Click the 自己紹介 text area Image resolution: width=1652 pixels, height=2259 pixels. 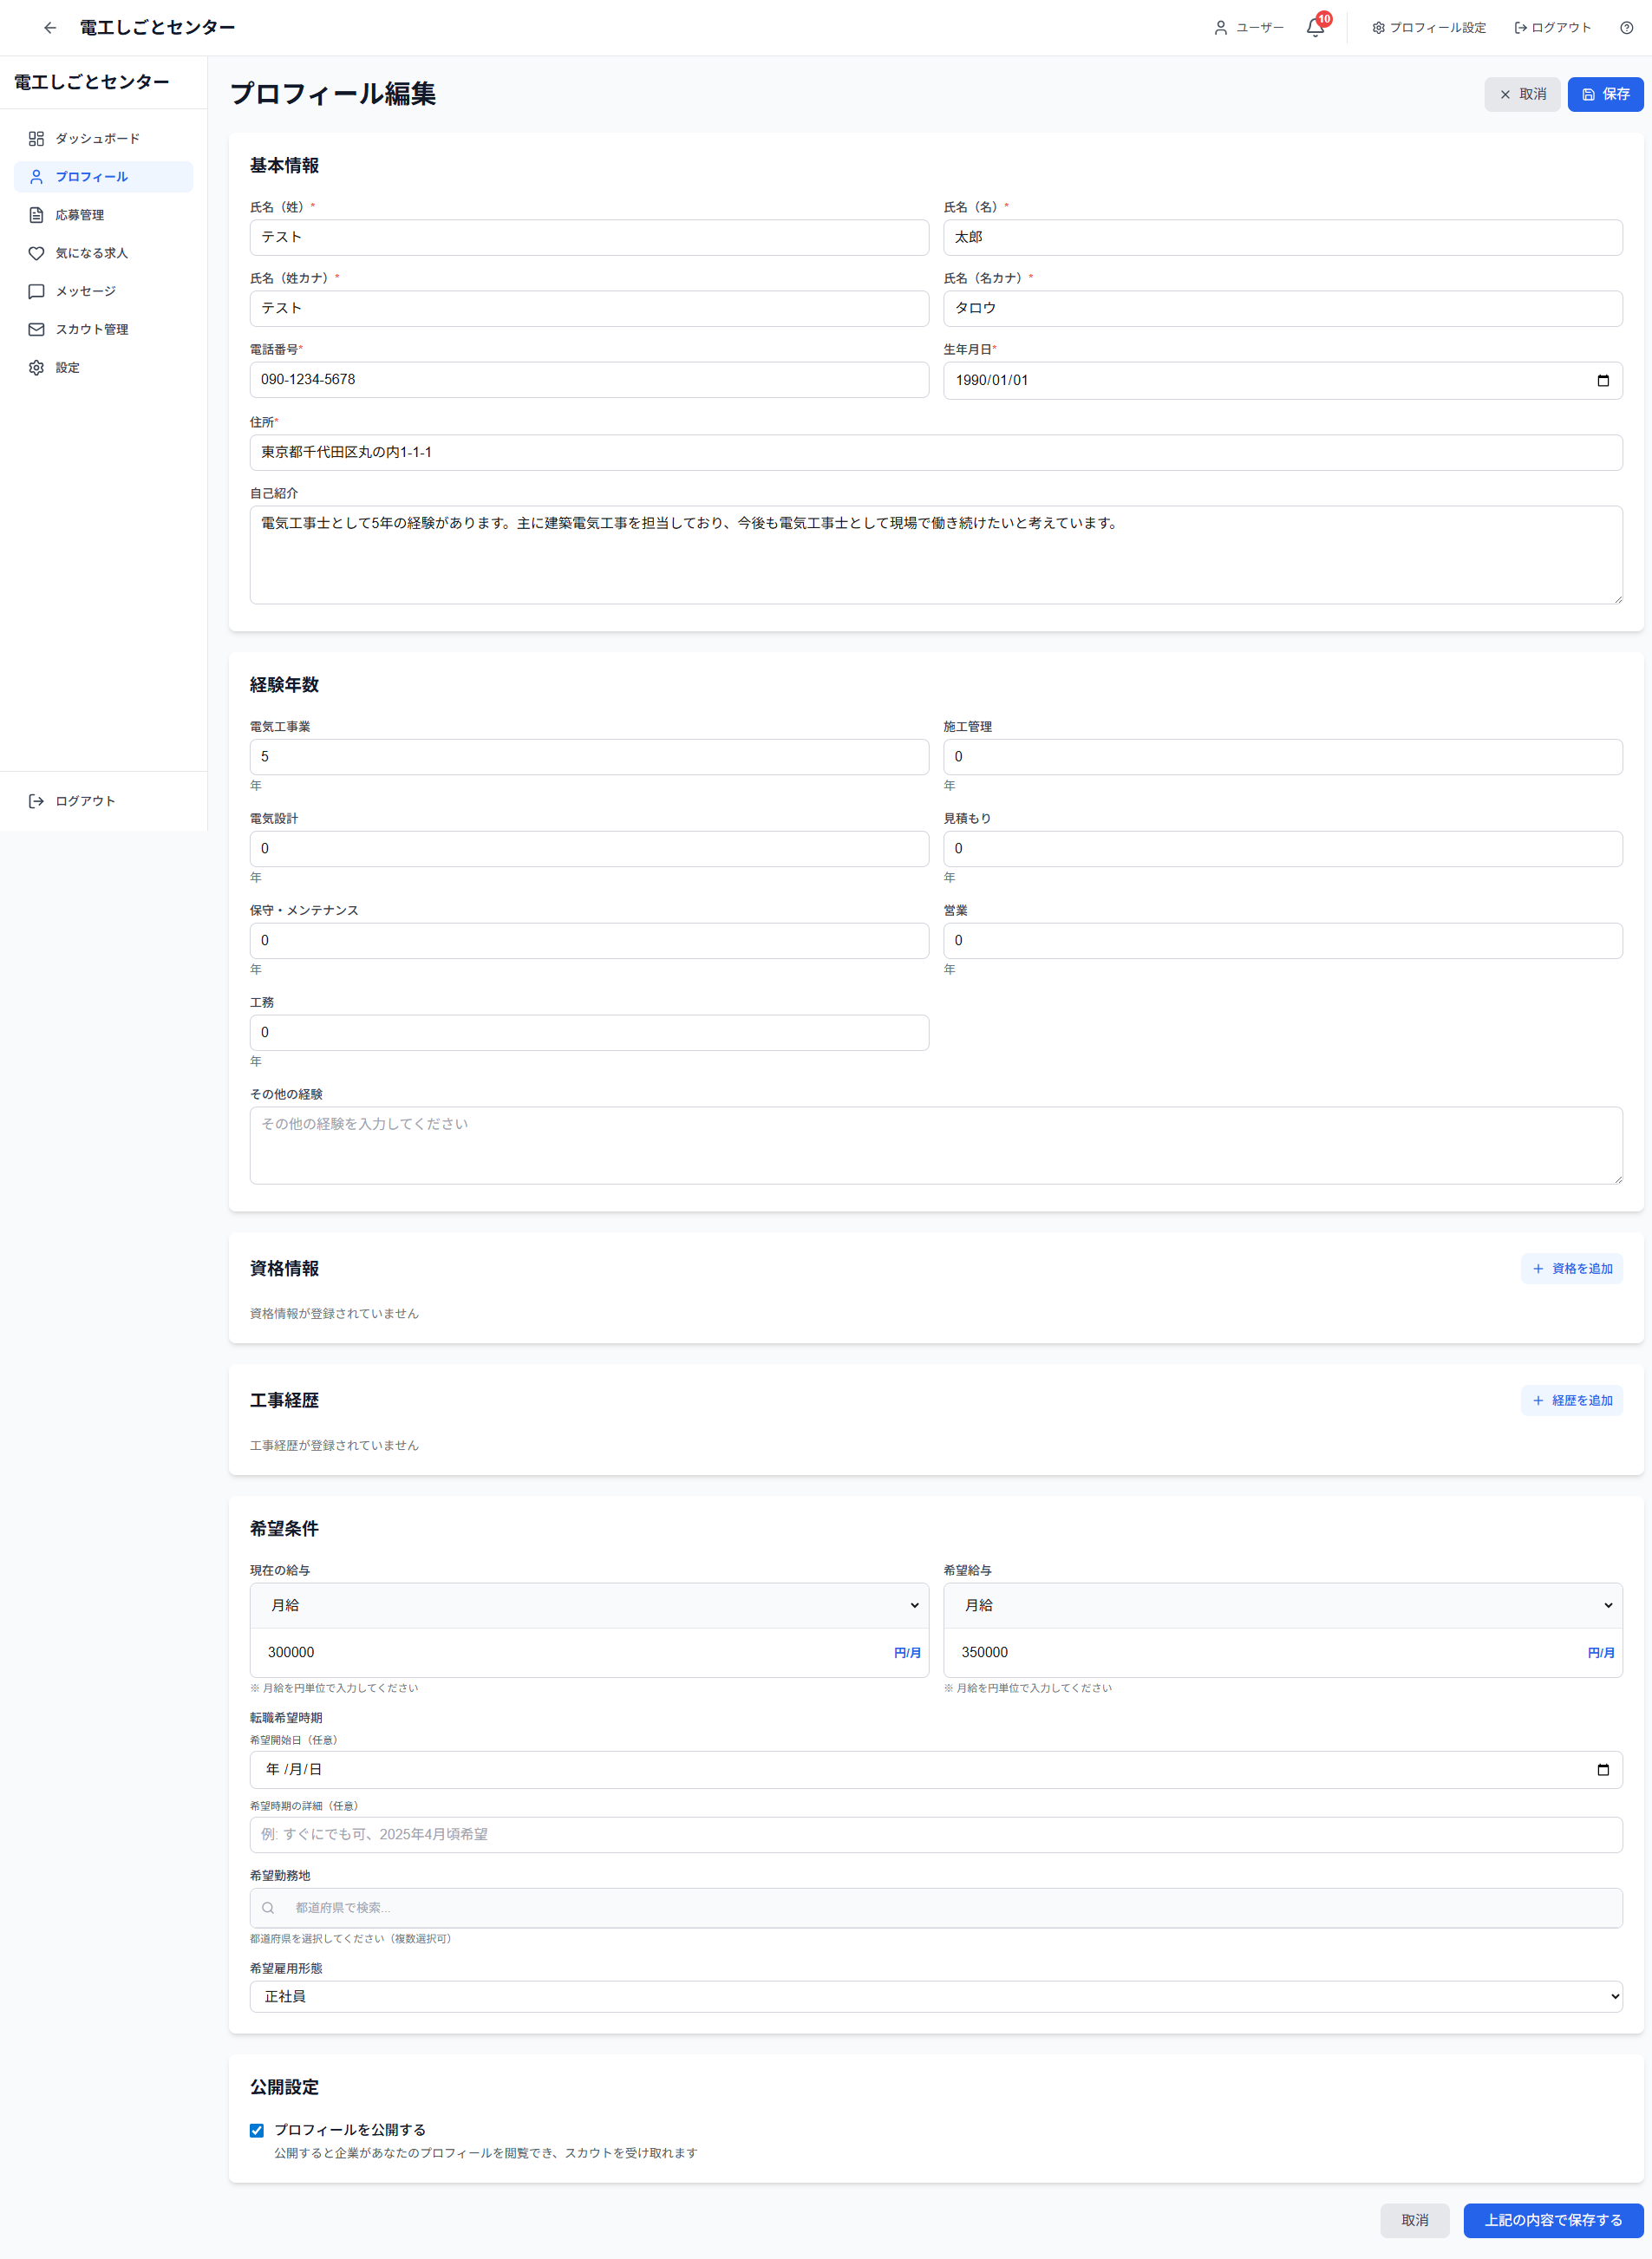pyautogui.click(x=935, y=555)
